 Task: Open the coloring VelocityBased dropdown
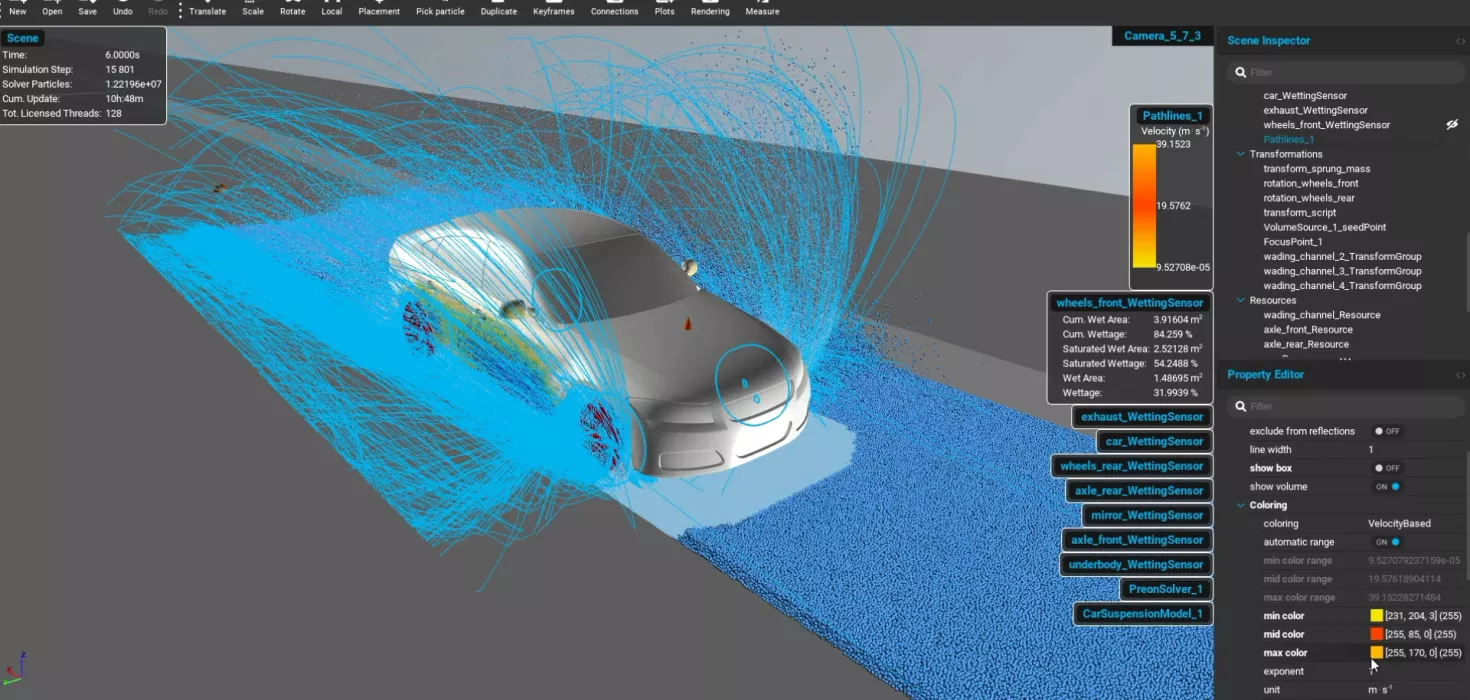(x=1399, y=523)
